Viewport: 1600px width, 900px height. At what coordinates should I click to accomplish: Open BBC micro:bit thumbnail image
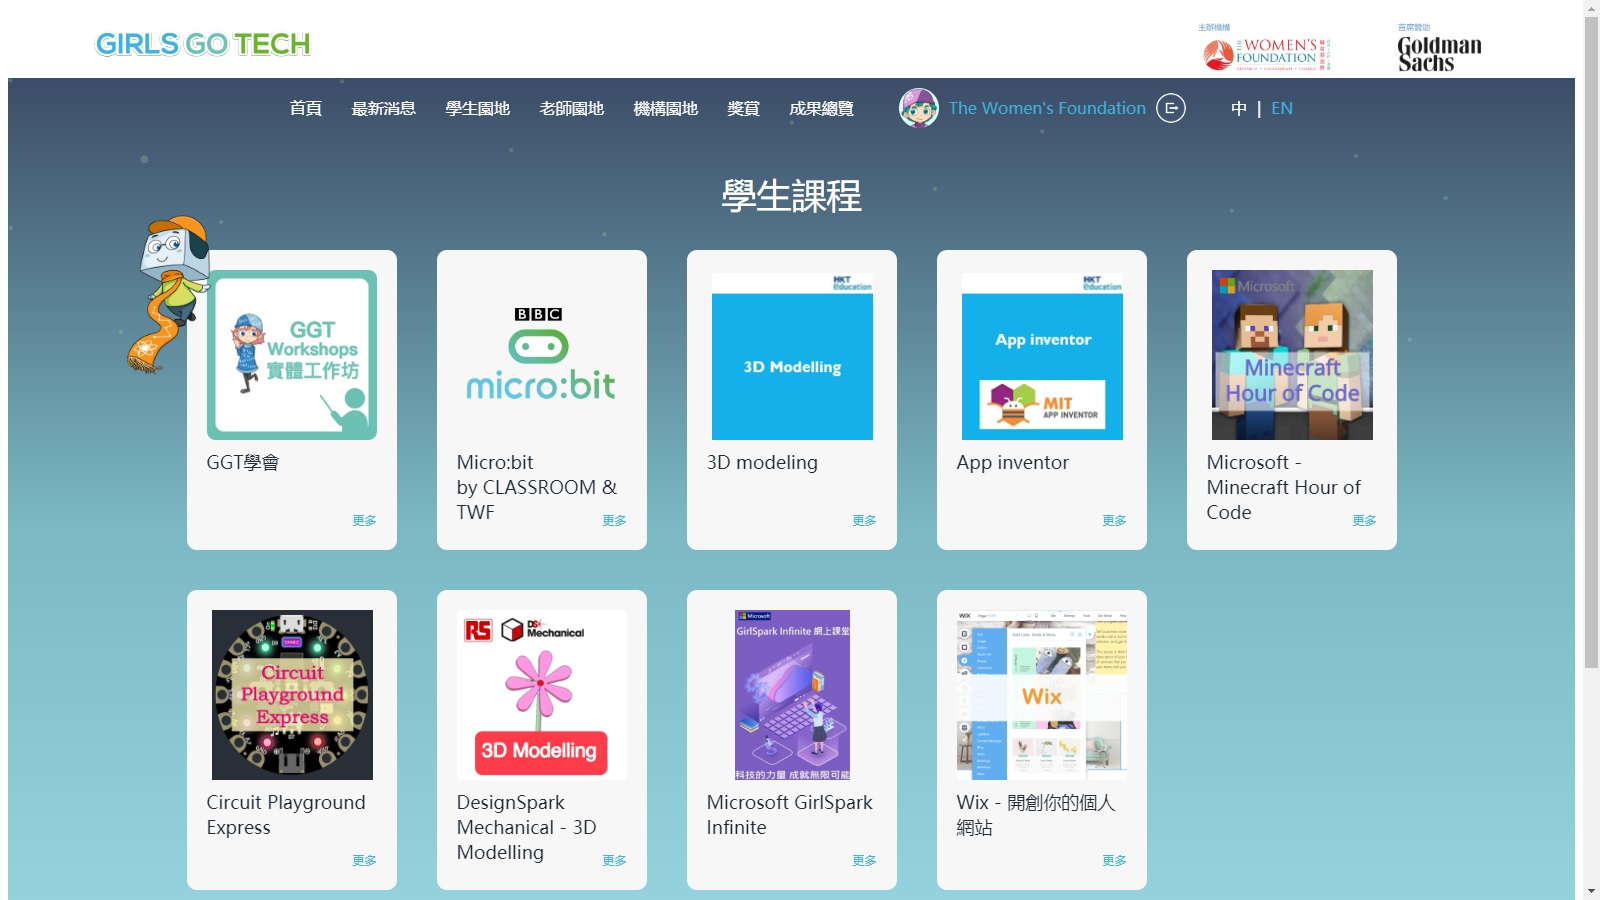[x=542, y=355]
